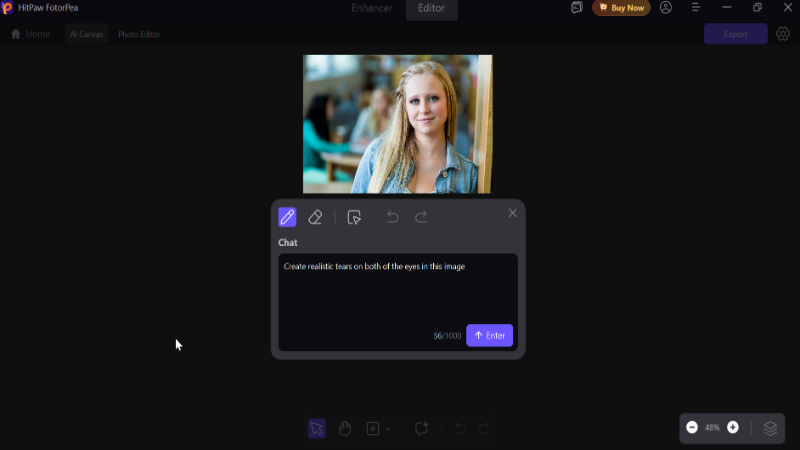The height and width of the screenshot is (450, 800).
Task: Go to the Home page
Action: [x=30, y=34]
